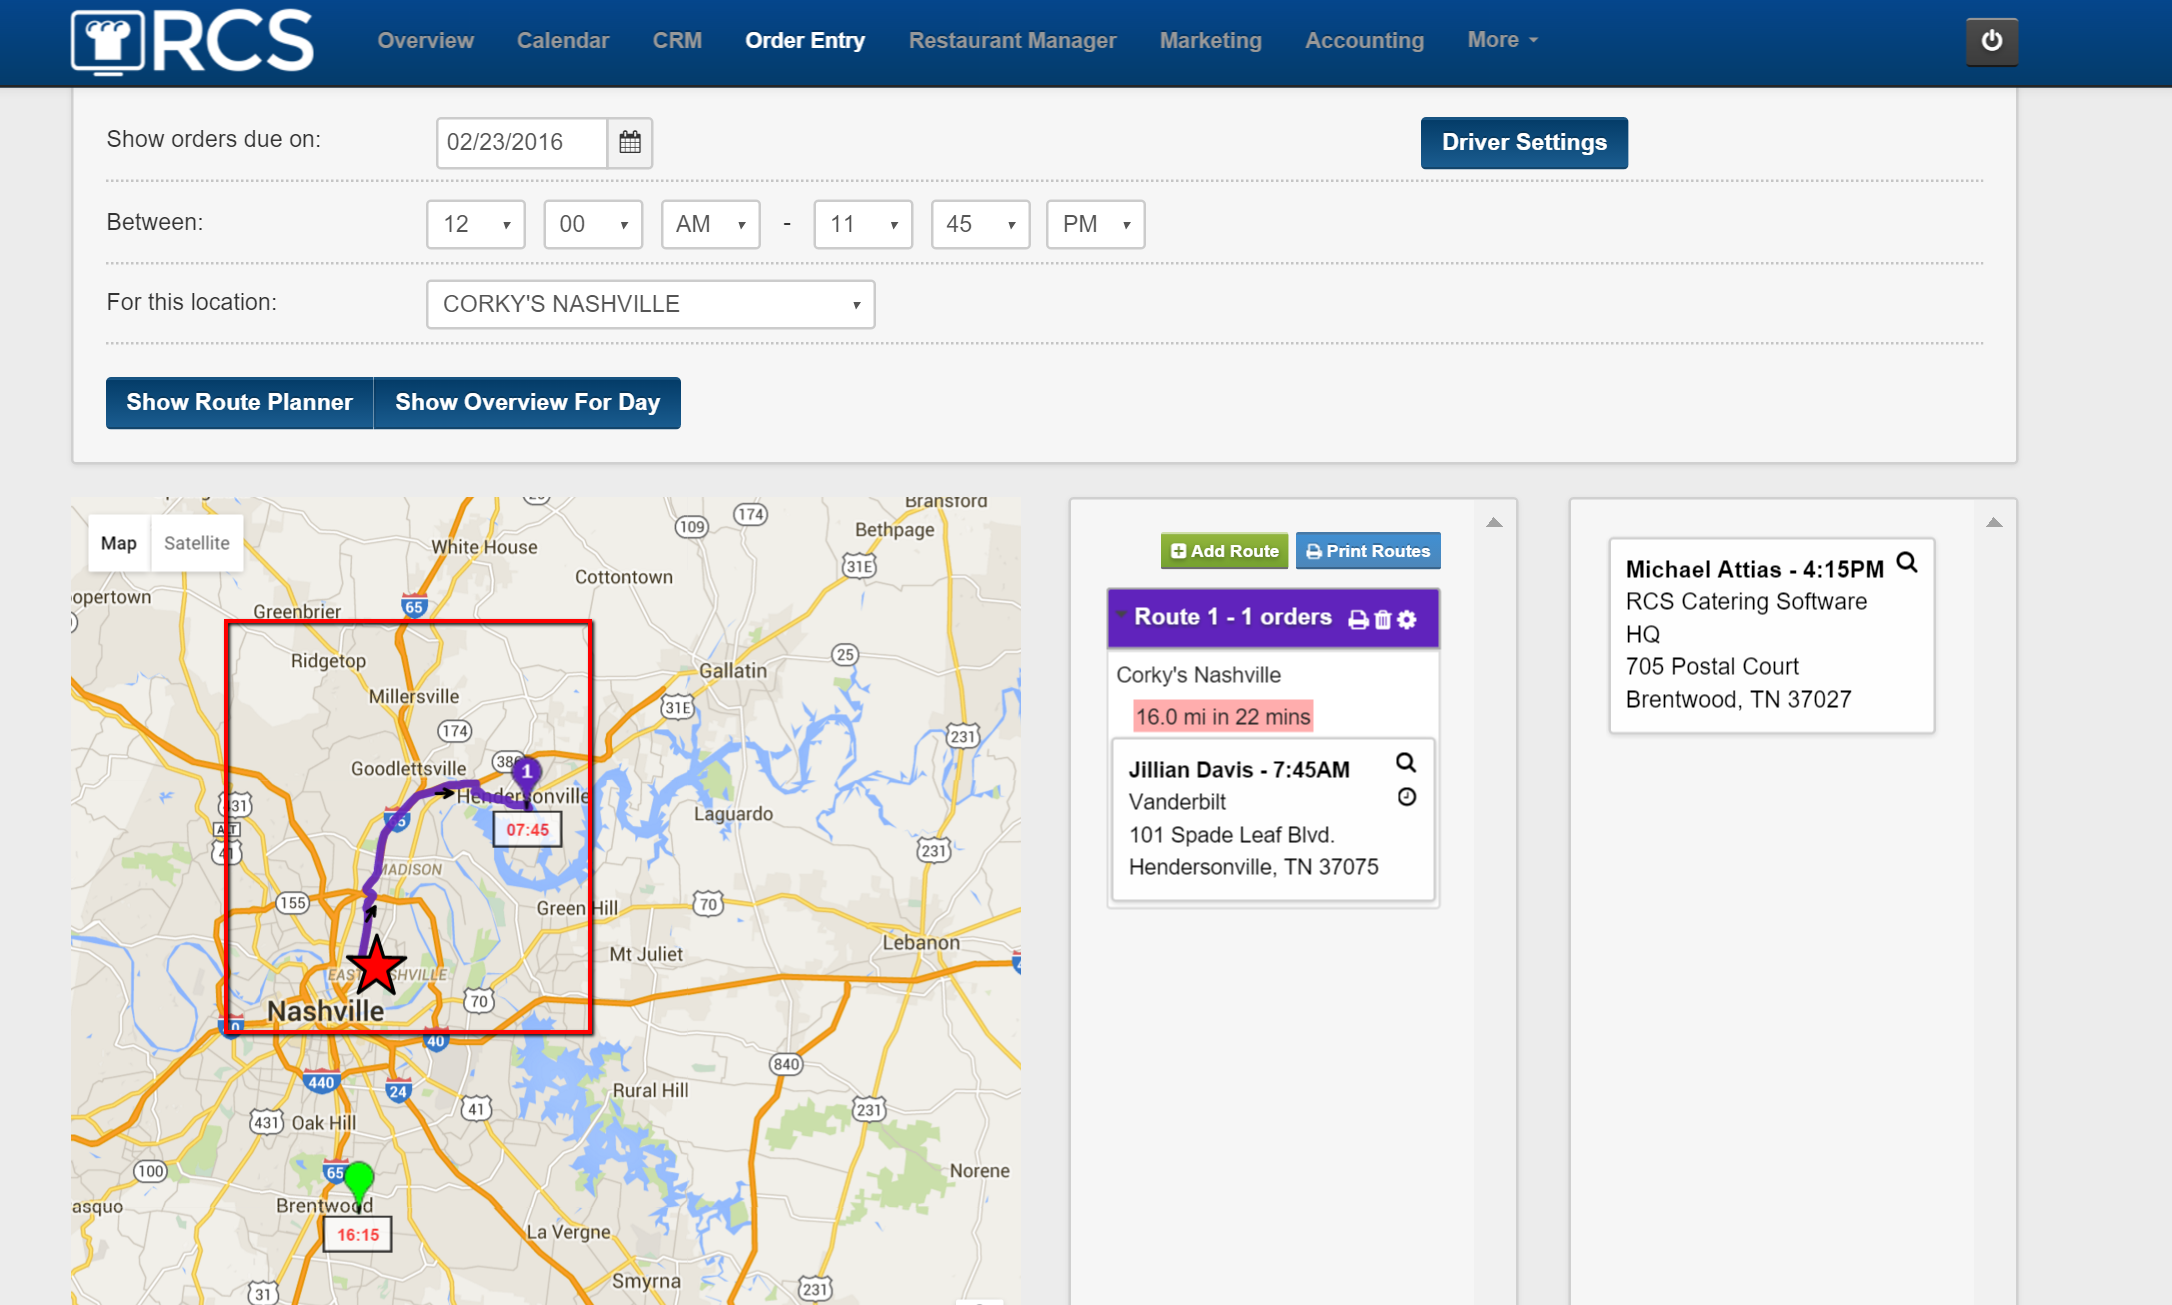
Task: Click the 07:45 marker on the map
Action: (x=527, y=828)
